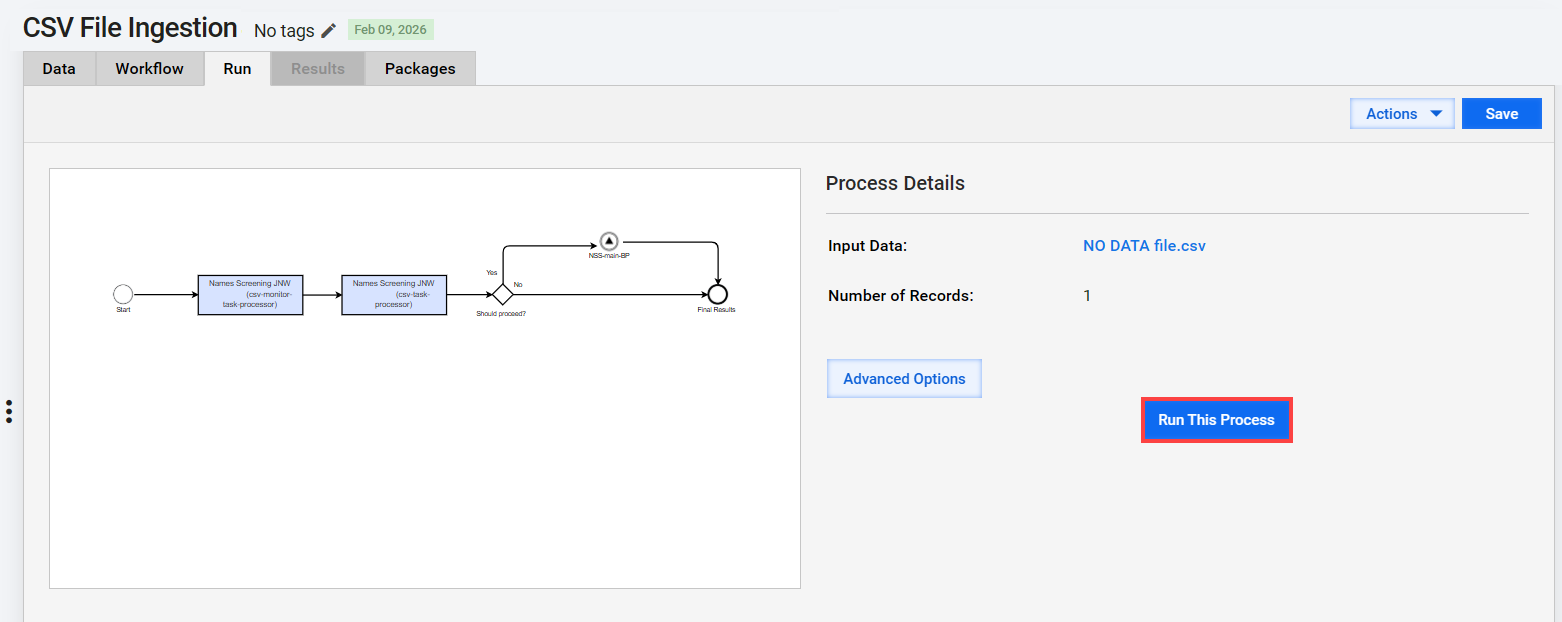
Task: Click the Feb 09, 2026 date badge
Action: (391, 30)
